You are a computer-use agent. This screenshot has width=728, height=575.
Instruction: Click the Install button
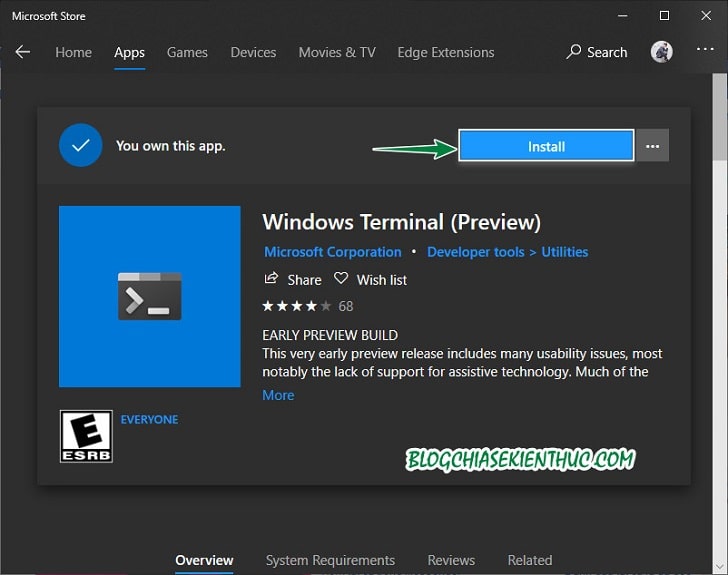coord(546,146)
